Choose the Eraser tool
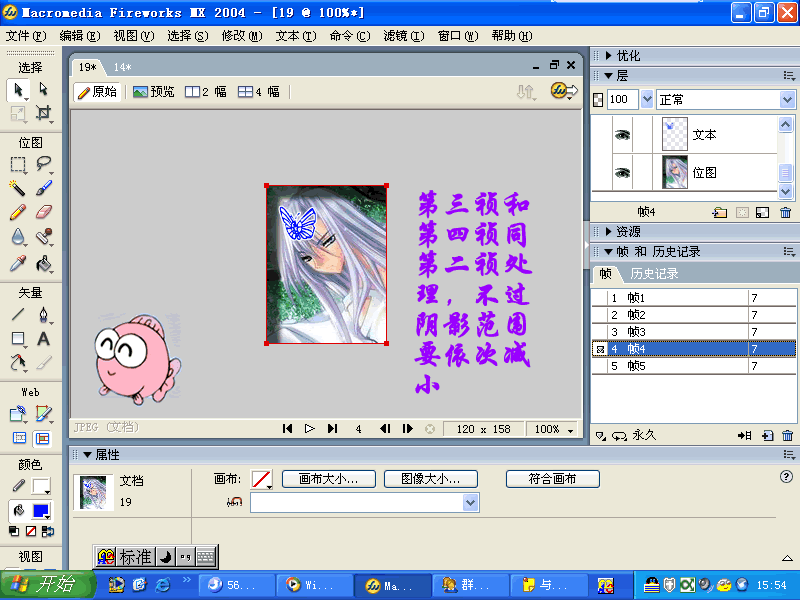The image size is (800, 600). pyautogui.click(x=44, y=212)
